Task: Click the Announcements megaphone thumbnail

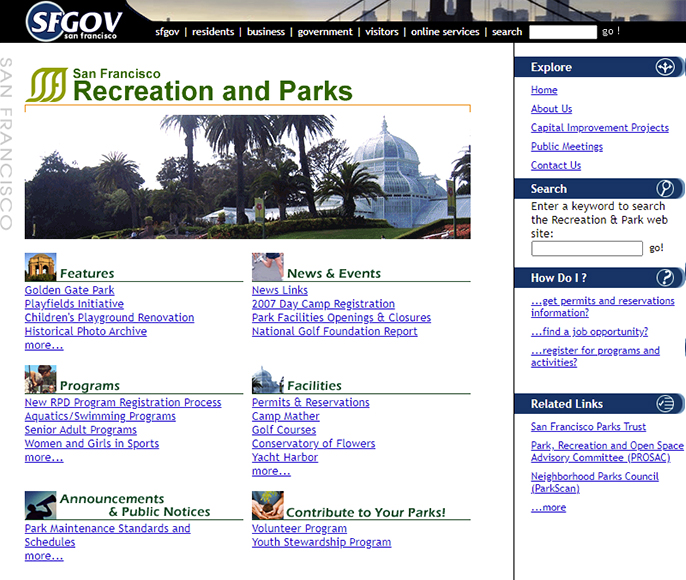Action: tap(40, 505)
